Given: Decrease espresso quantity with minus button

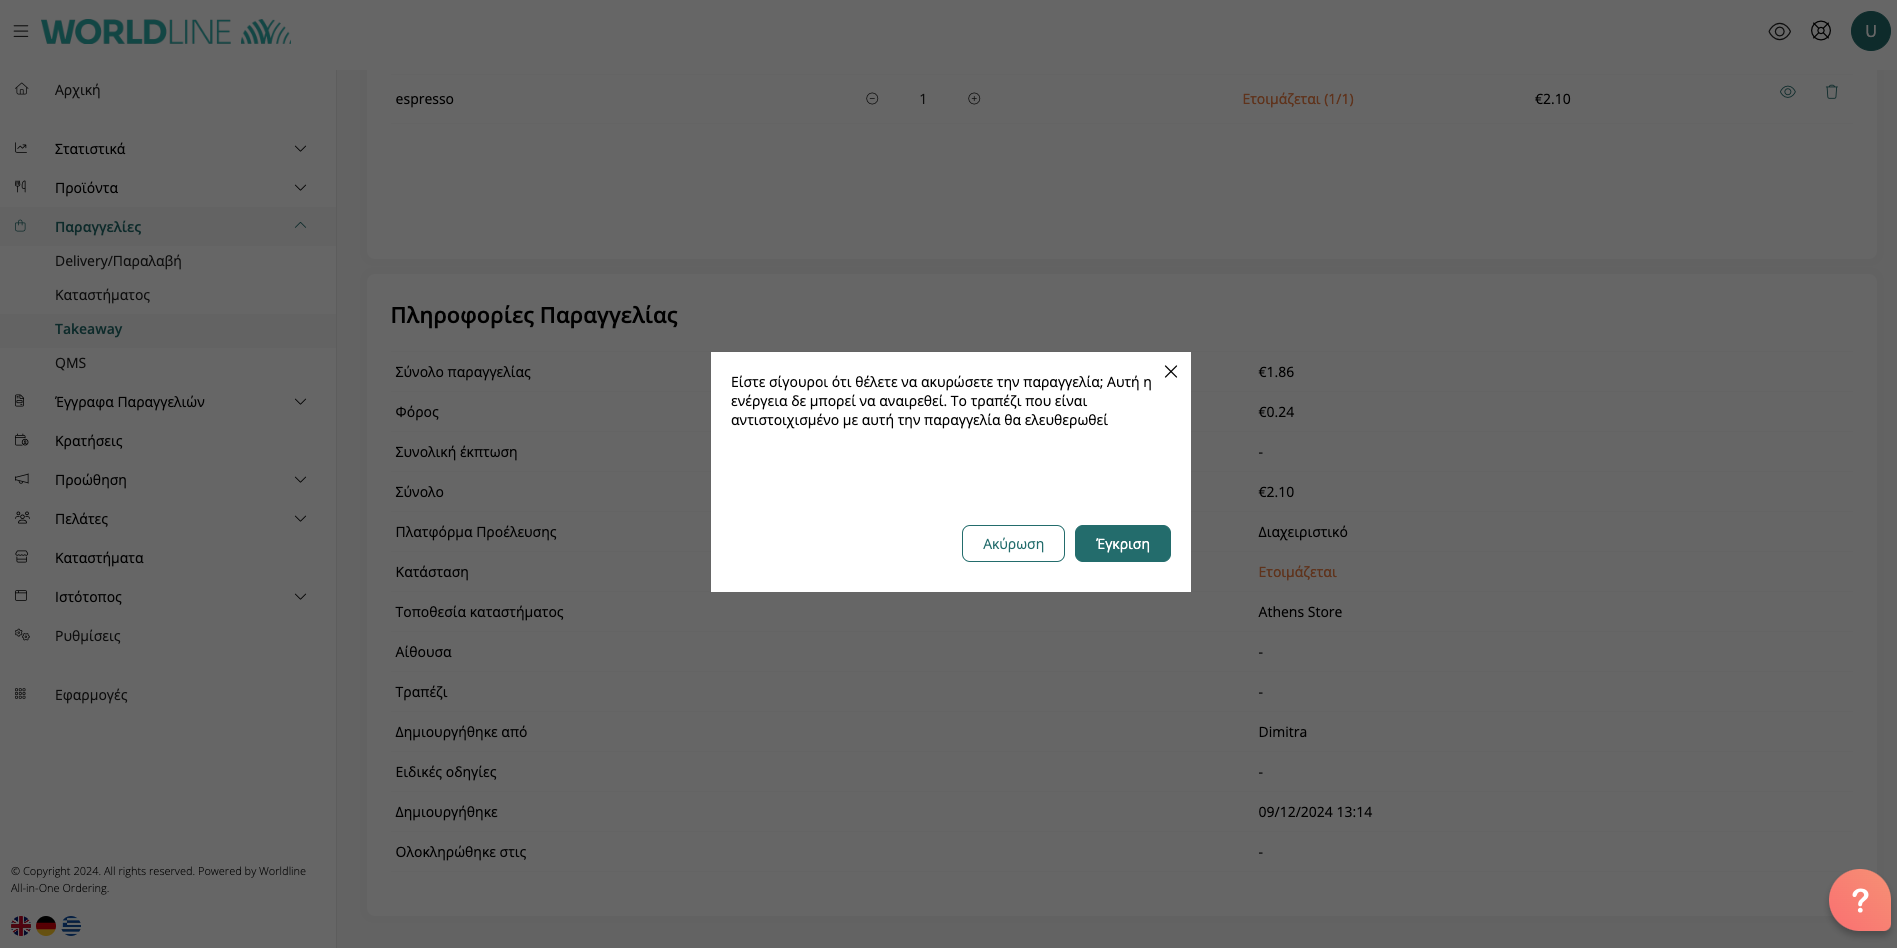Looking at the screenshot, I should click(872, 99).
